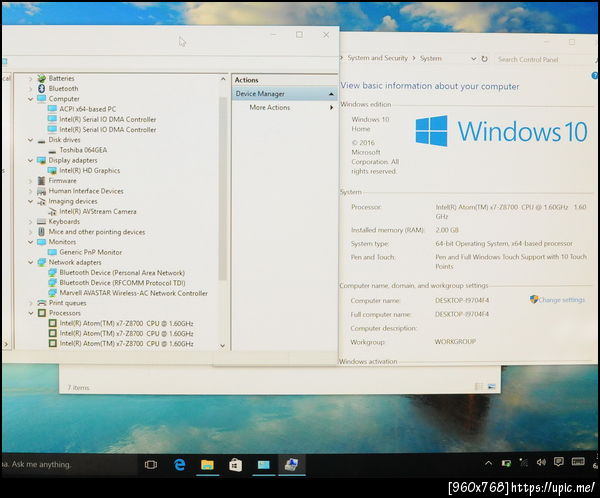The height and width of the screenshot is (498, 600).
Task: Click the Generic PnP Monitor icon
Action: tap(52, 252)
